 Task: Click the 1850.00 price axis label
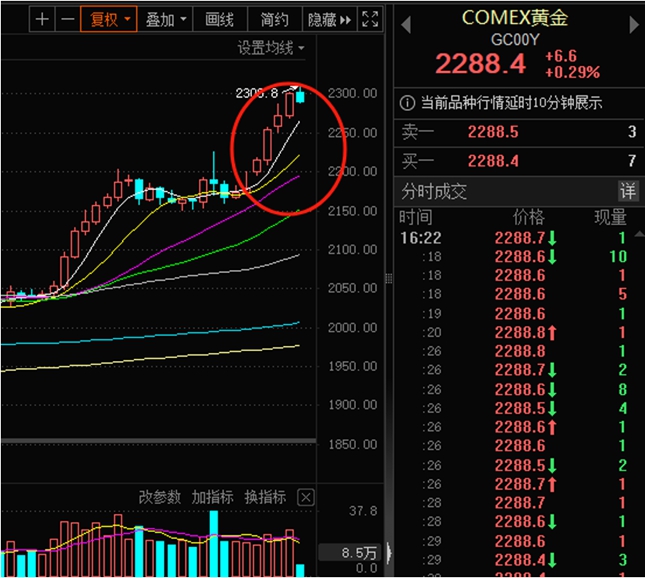(x=352, y=444)
